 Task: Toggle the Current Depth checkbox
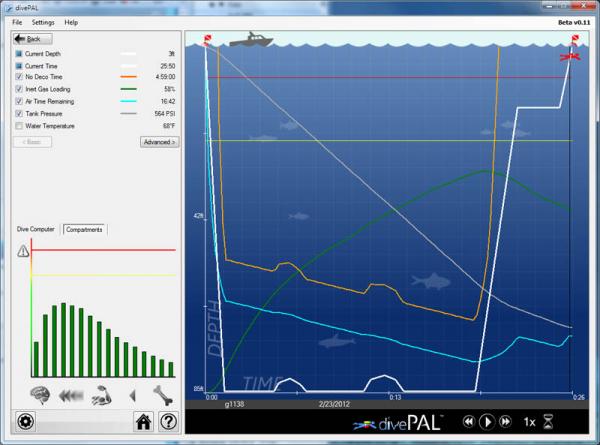(x=19, y=54)
